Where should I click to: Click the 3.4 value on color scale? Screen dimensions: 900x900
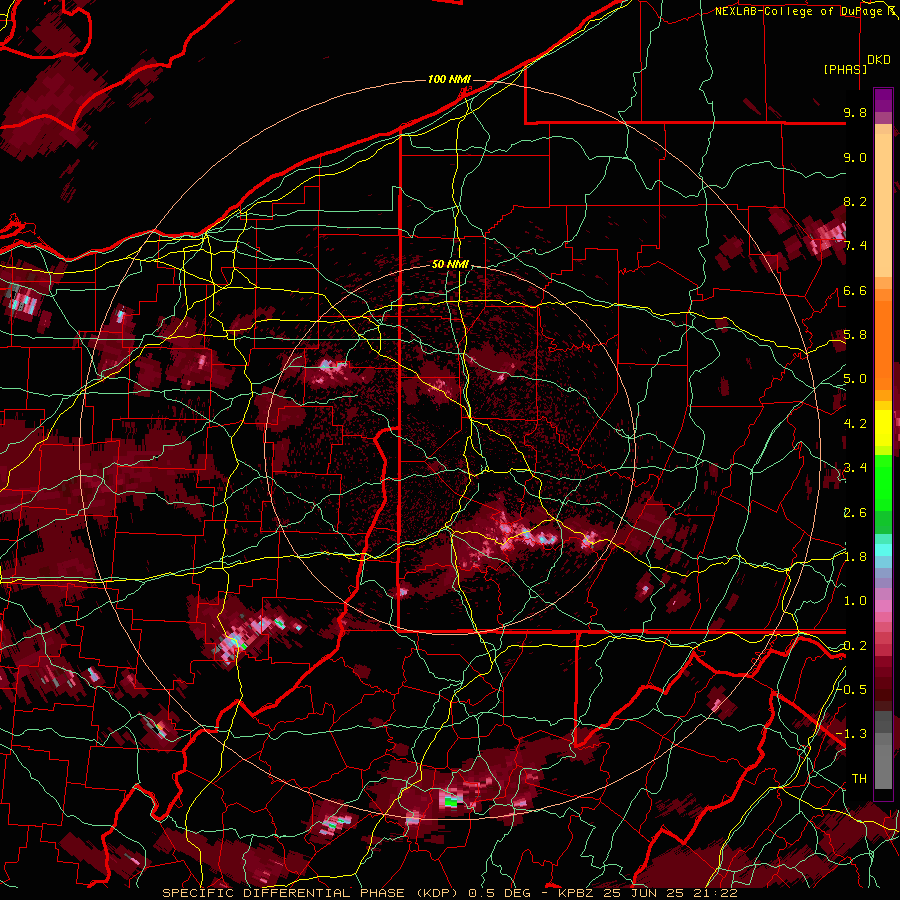[x=855, y=468]
